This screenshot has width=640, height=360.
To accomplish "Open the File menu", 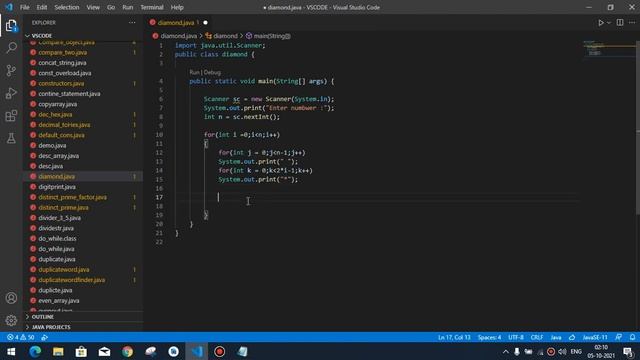I will tap(24, 7).
